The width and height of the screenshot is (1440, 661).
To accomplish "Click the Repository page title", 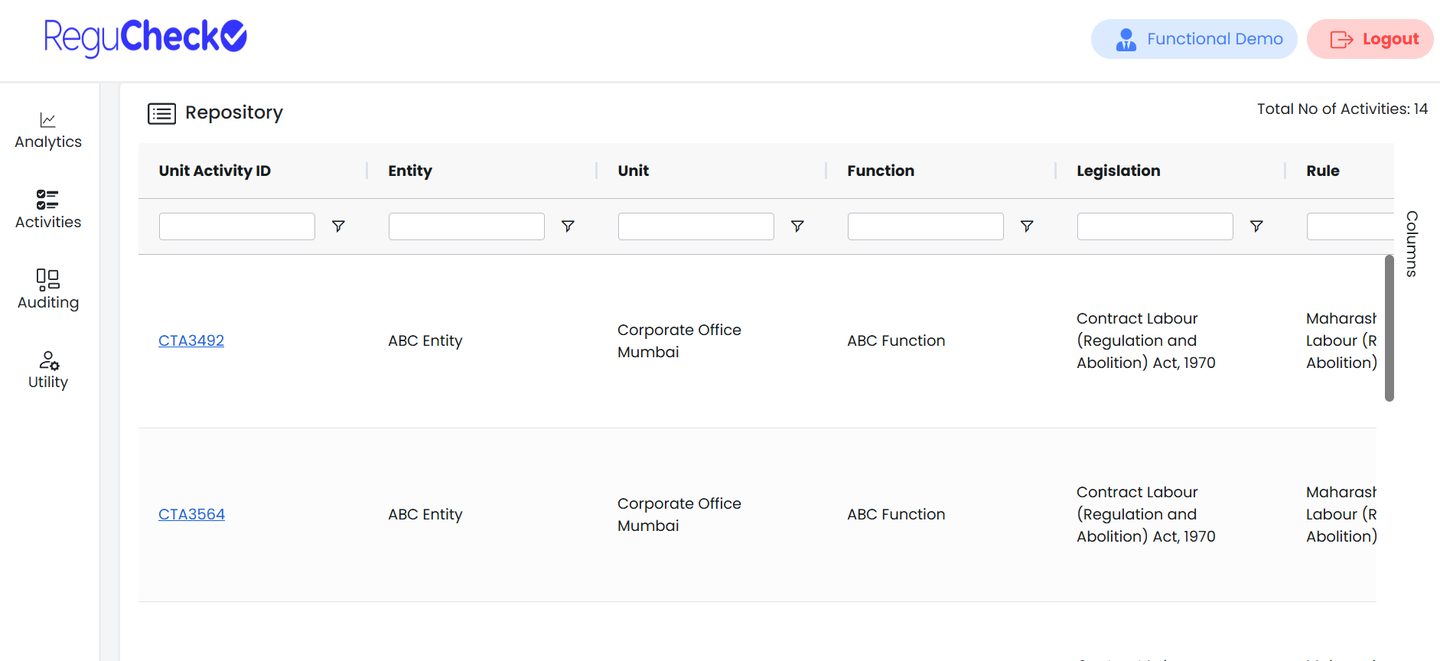I will 234,113.
